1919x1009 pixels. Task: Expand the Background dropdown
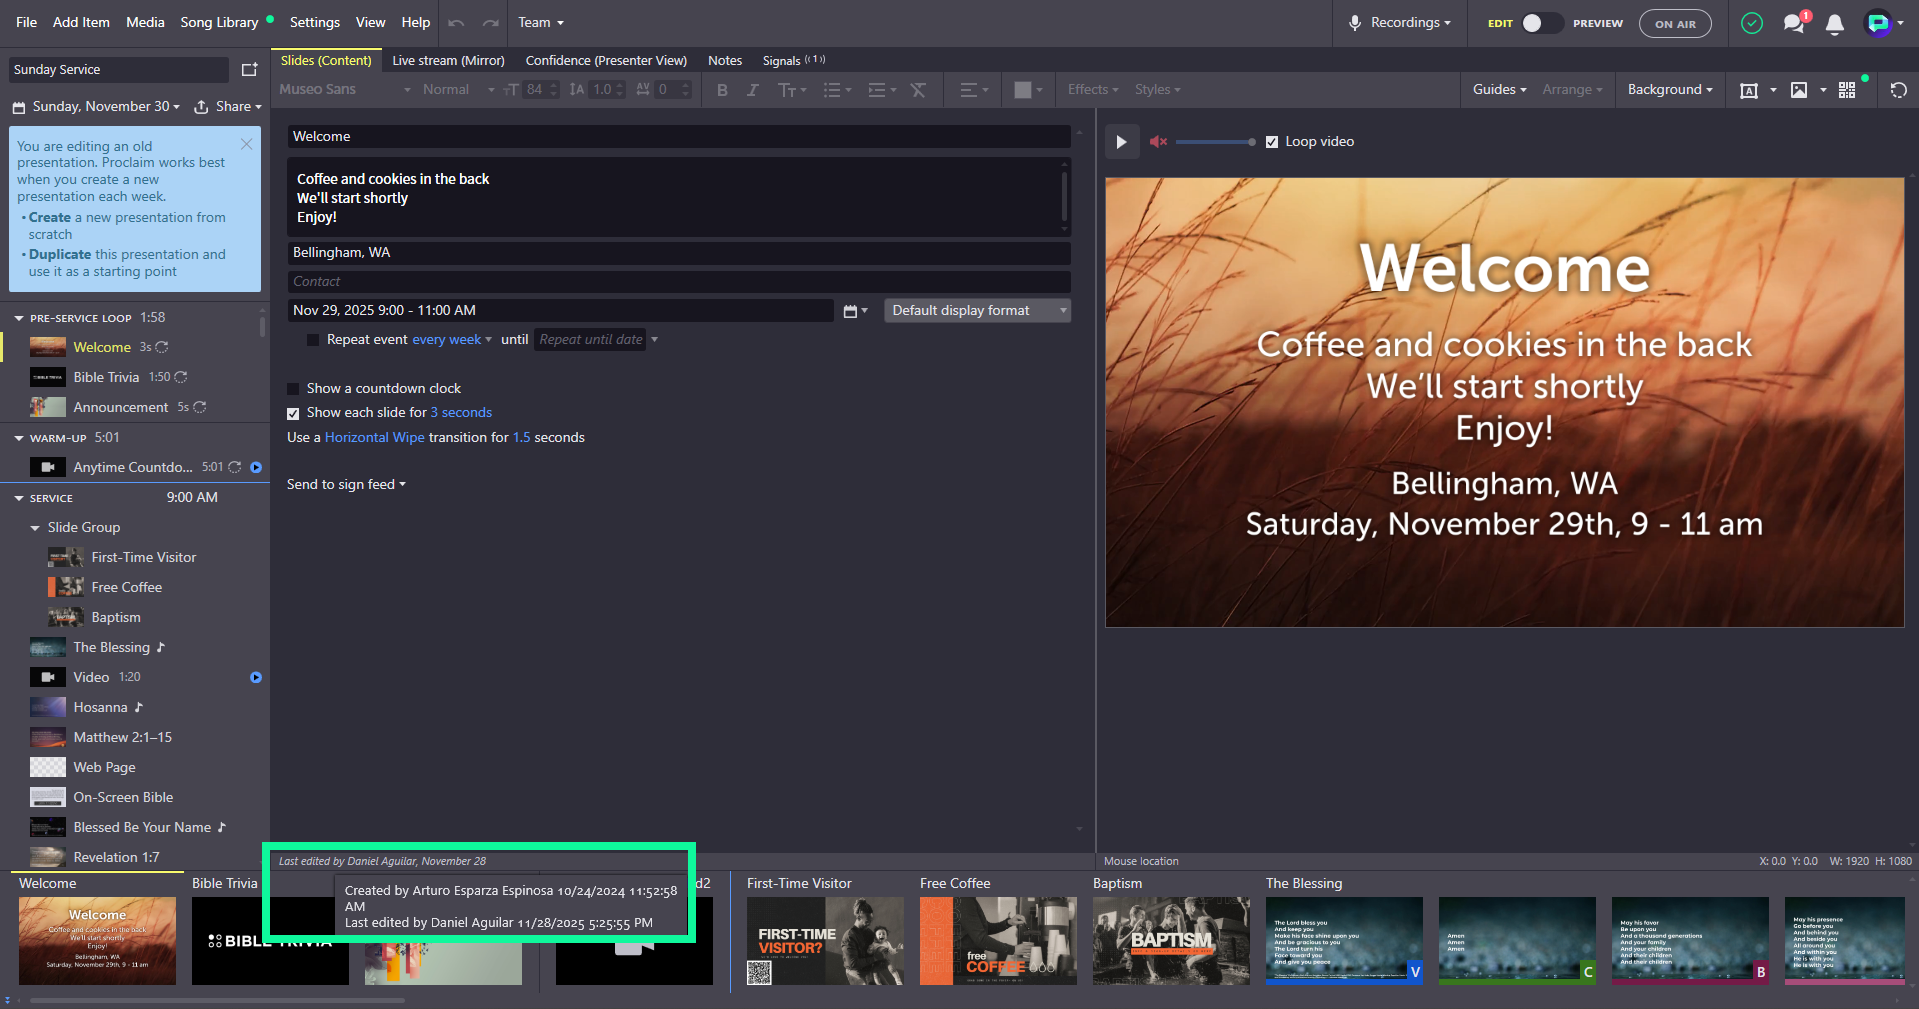point(1670,90)
